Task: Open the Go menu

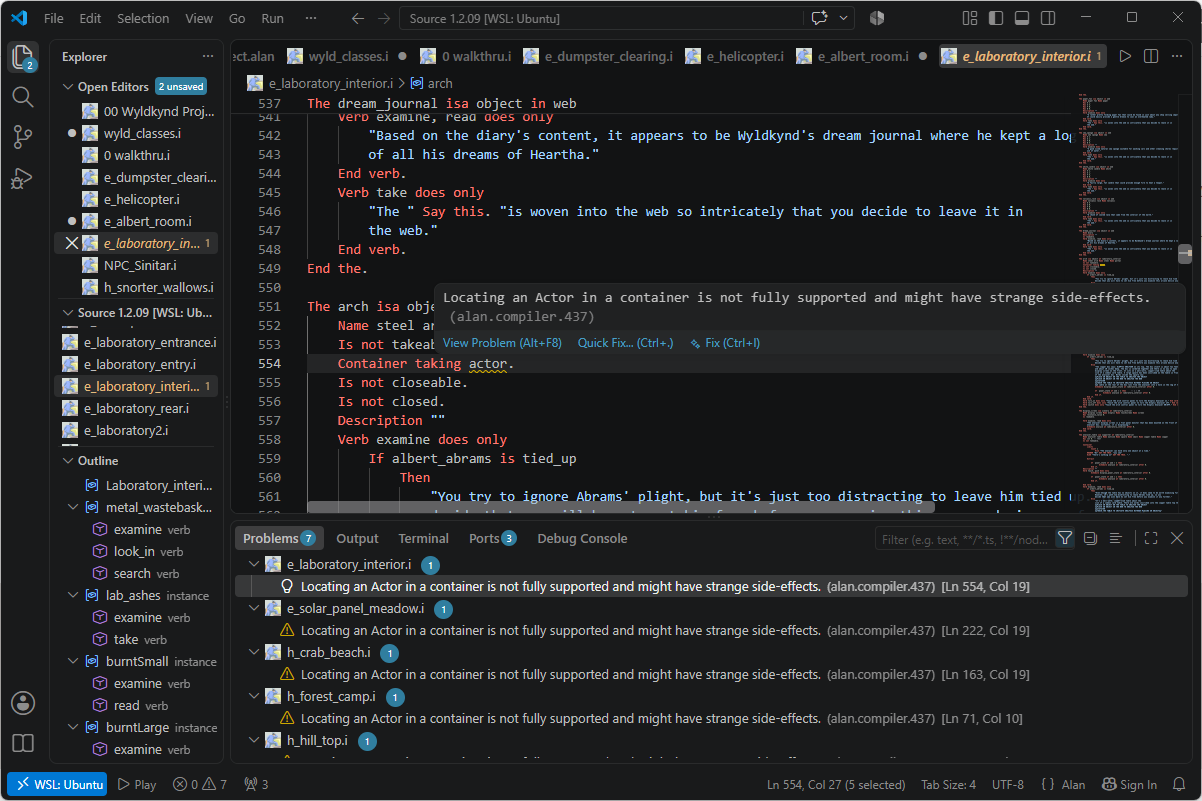Action: point(237,18)
